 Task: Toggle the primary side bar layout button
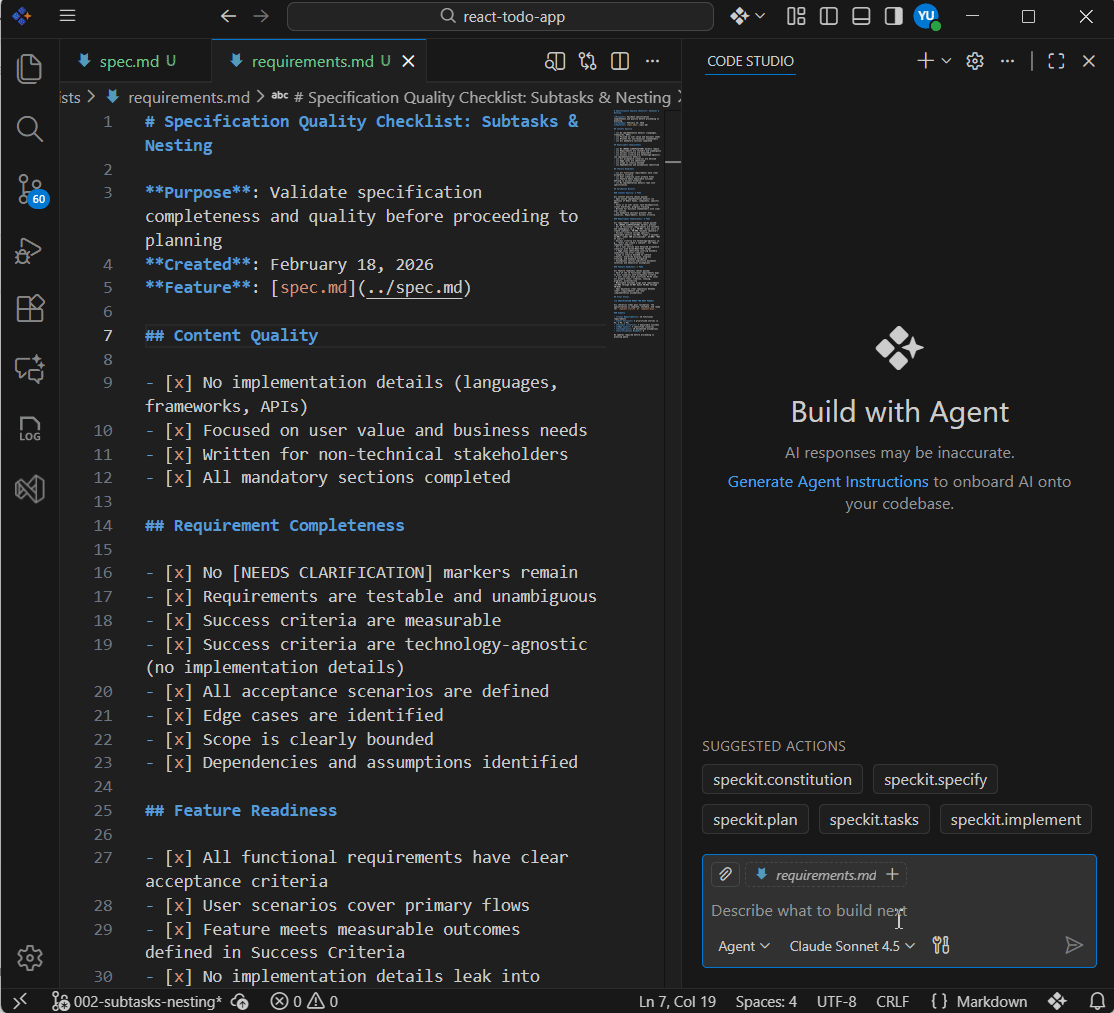(x=829, y=16)
